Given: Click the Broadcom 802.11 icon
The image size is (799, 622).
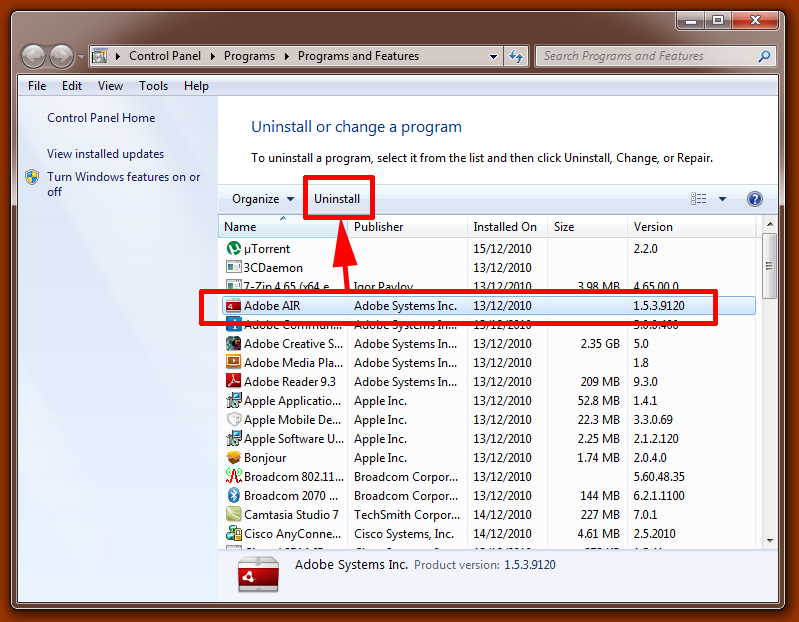Looking at the screenshot, I should [233, 476].
